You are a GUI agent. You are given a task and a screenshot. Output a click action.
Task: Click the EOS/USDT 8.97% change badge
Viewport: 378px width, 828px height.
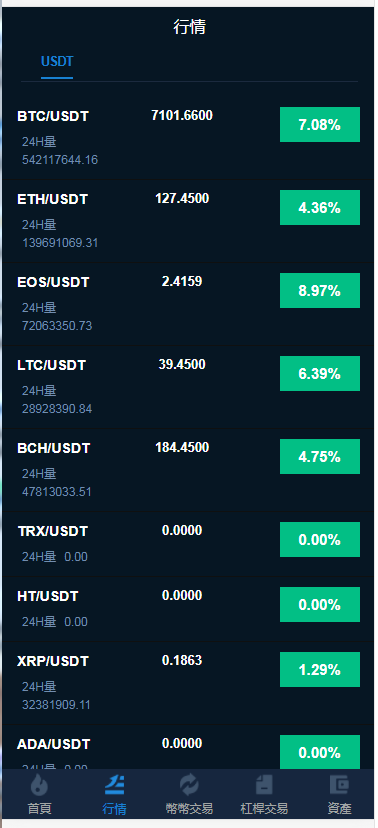[x=320, y=290]
